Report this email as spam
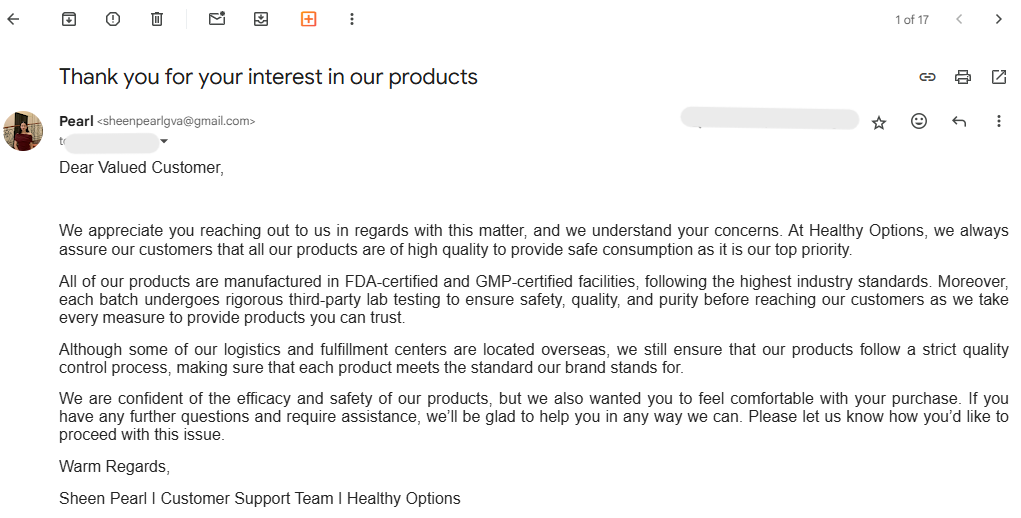 coord(113,19)
